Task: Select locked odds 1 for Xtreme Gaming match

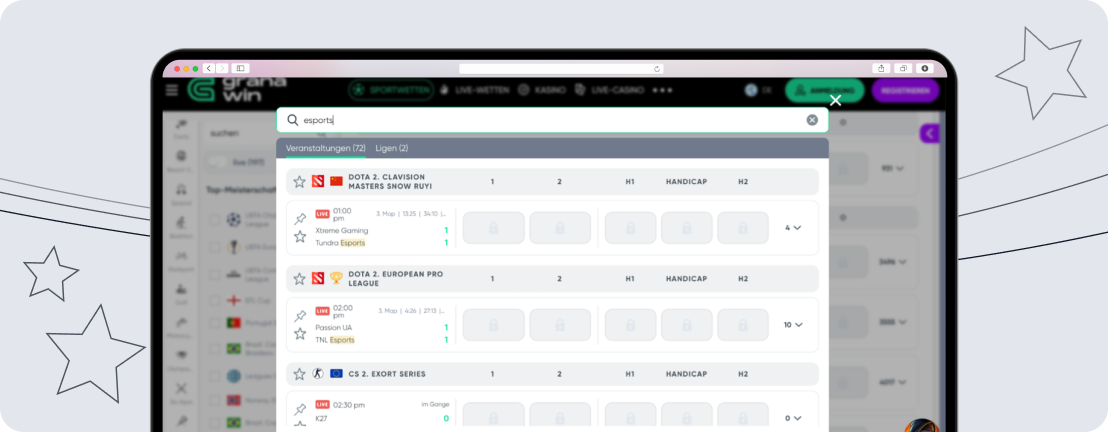Action: pyautogui.click(x=493, y=228)
